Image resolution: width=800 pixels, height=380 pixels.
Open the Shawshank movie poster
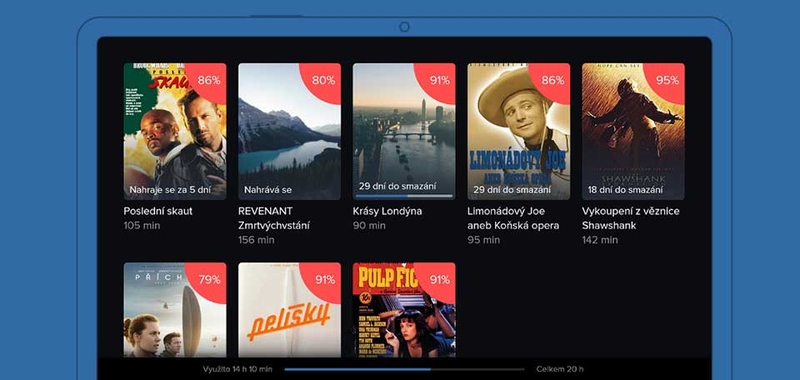click(x=633, y=131)
